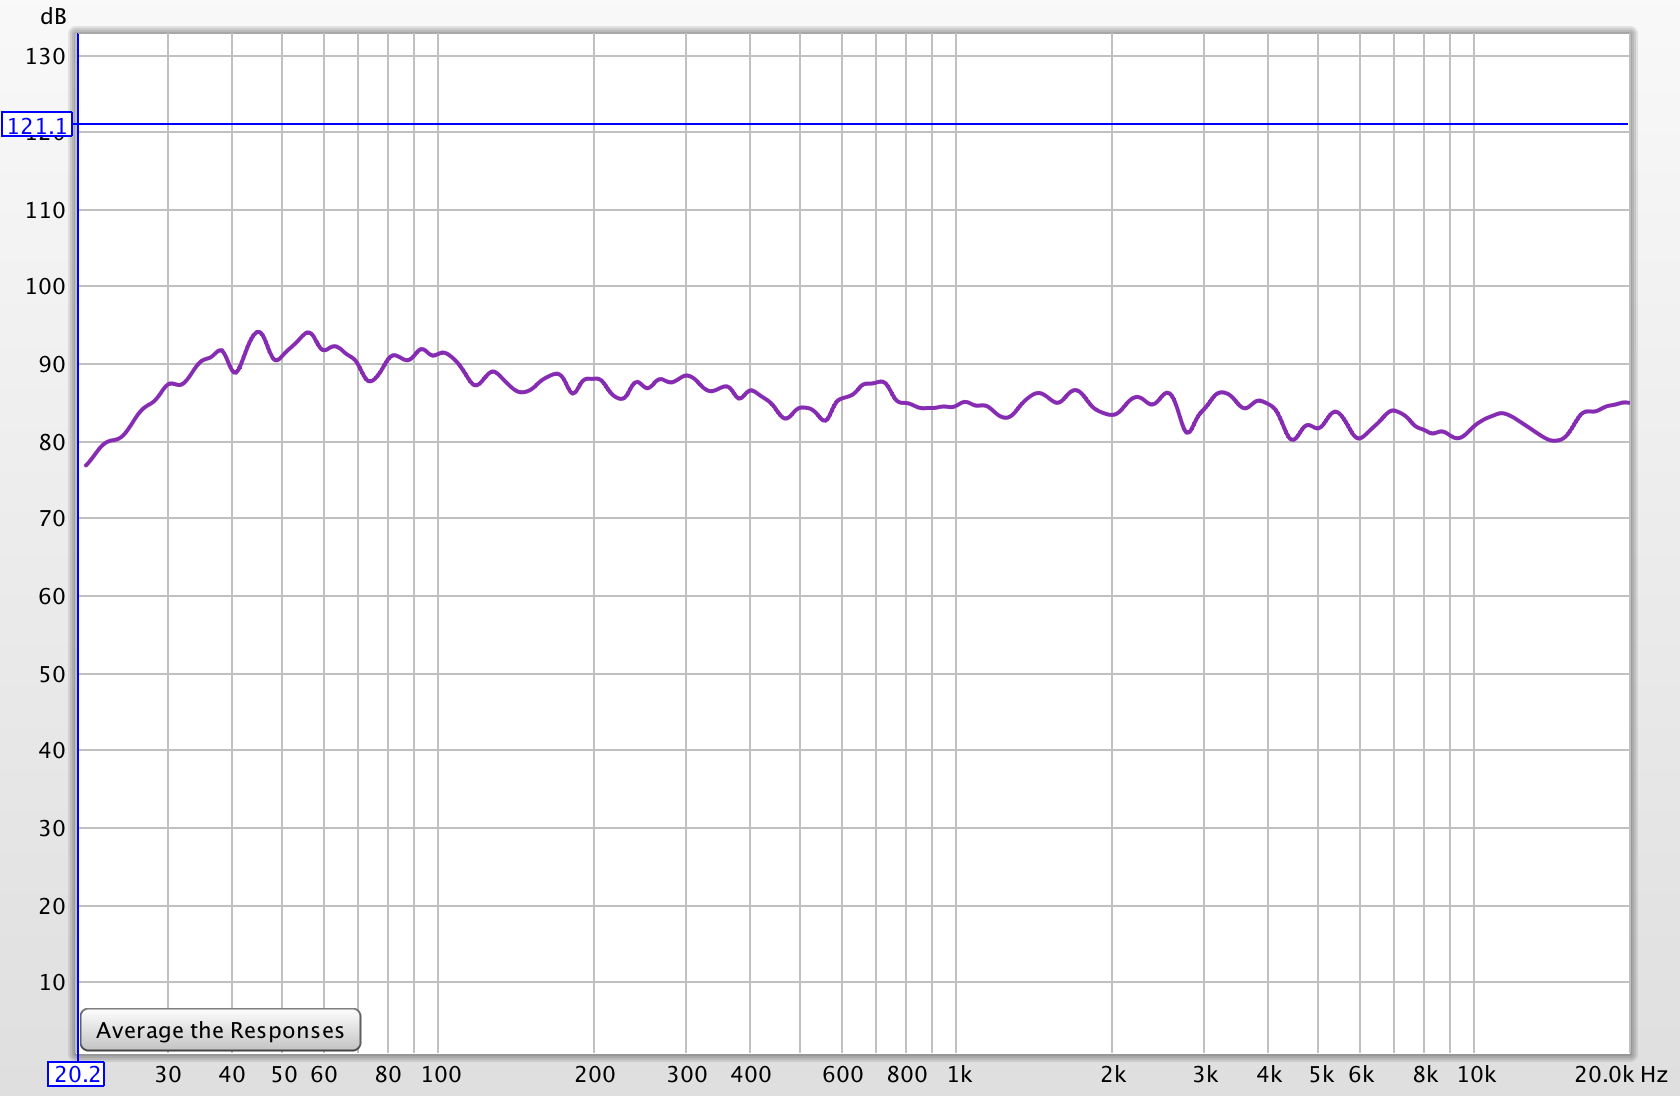Viewport: 1680px width, 1096px height.
Task: Click the 50 label on dB axis
Action: [52, 674]
